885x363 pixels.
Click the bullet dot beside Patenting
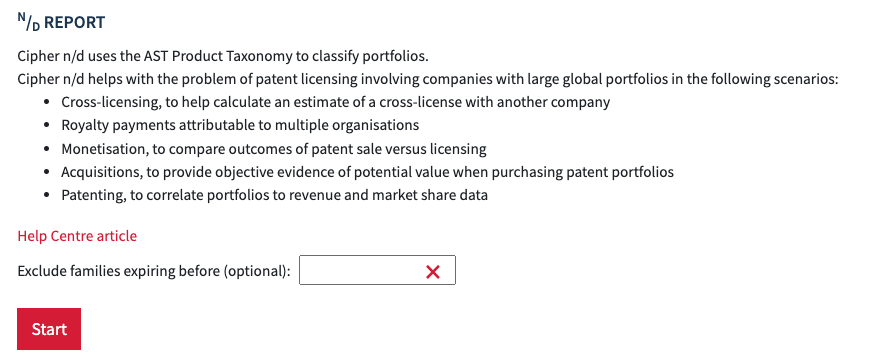click(x=47, y=196)
